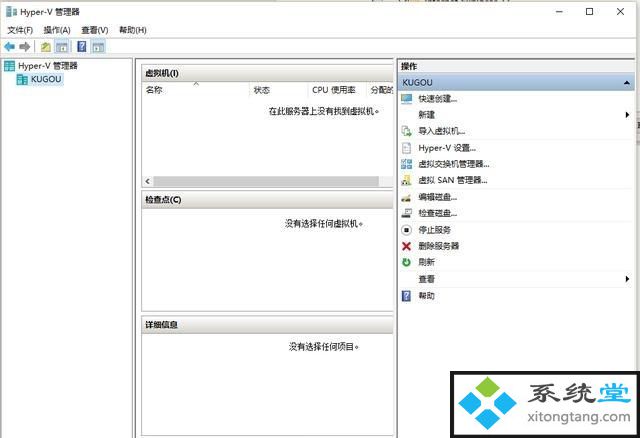Click 编辑磁盘... action
This screenshot has height=438, width=640.
438,198
